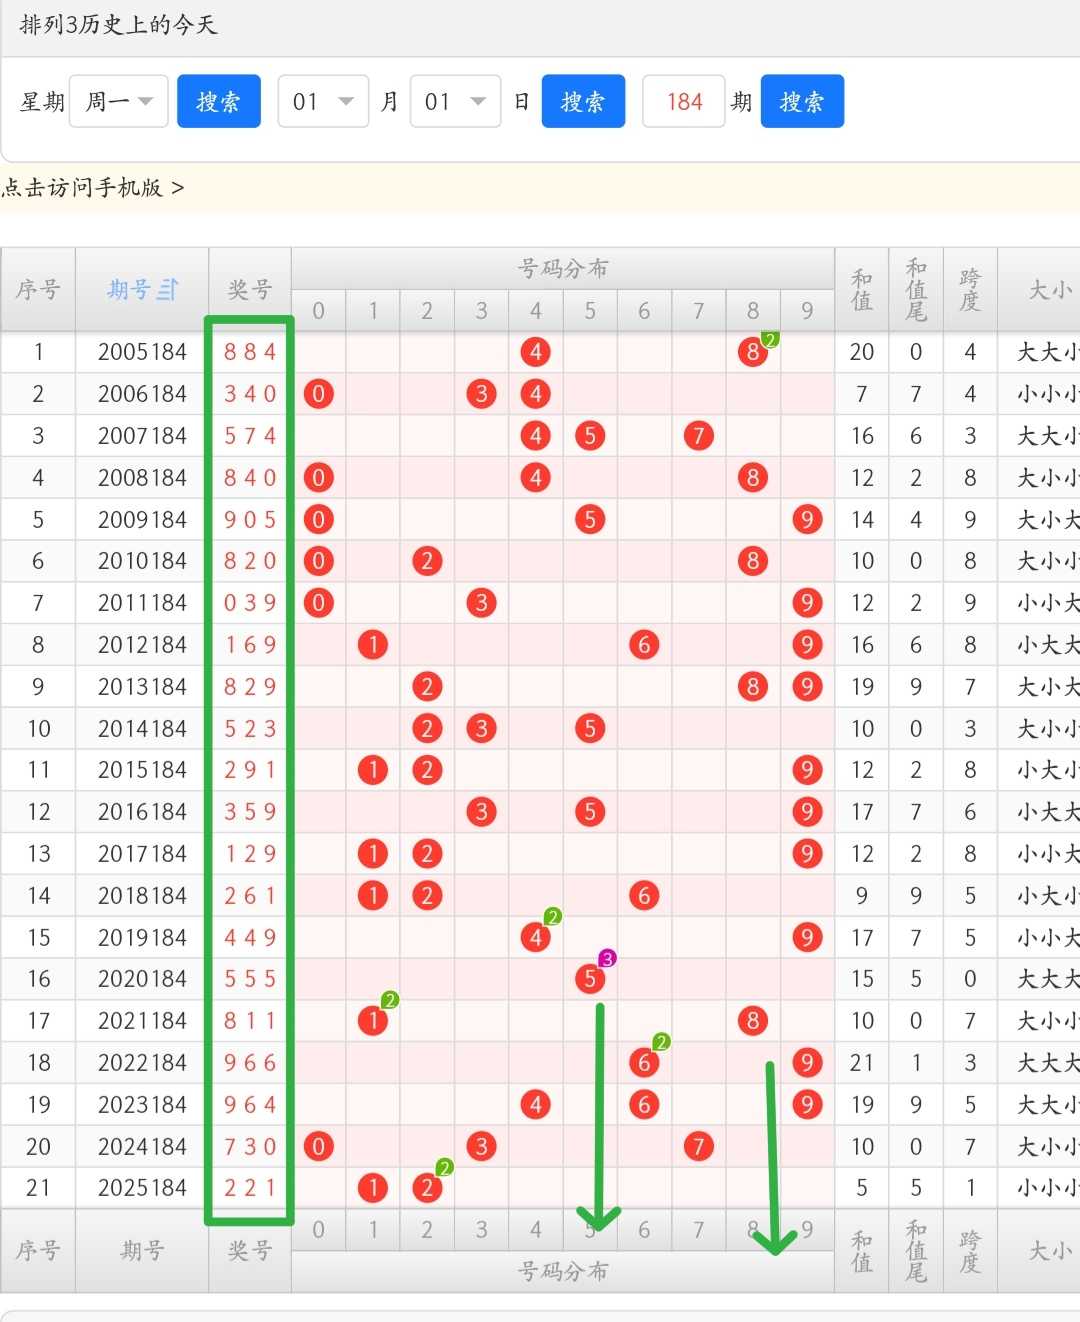Image resolution: width=1080 pixels, height=1322 pixels.
Task: Click the bottom 序号 footer header
Action: click(x=38, y=1250)
